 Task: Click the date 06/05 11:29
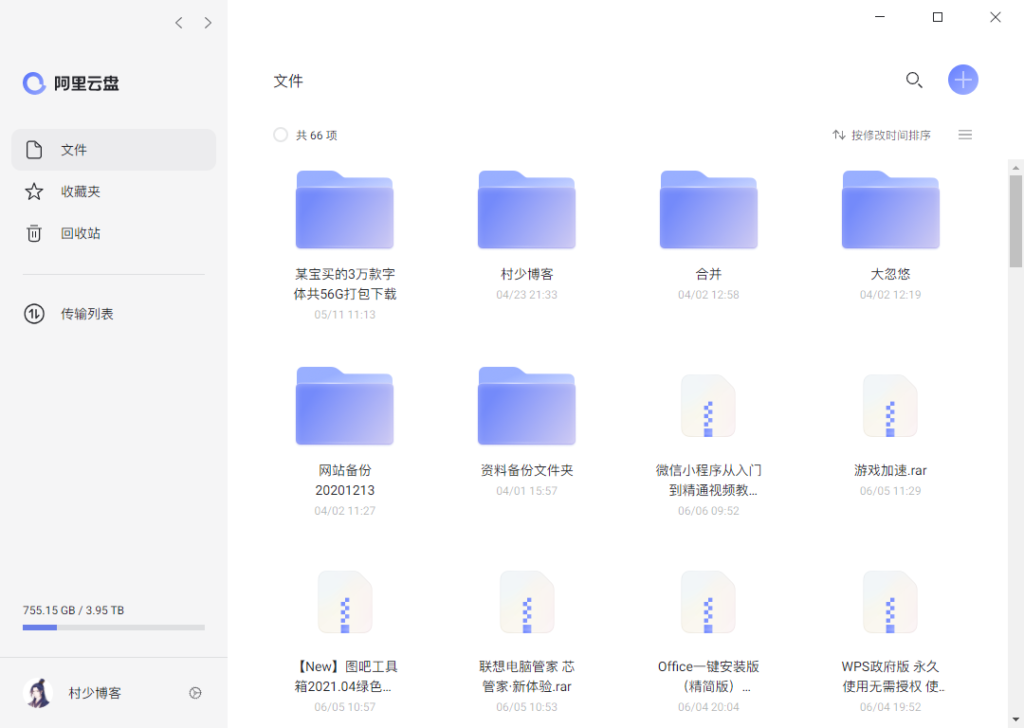coord(890,491)
